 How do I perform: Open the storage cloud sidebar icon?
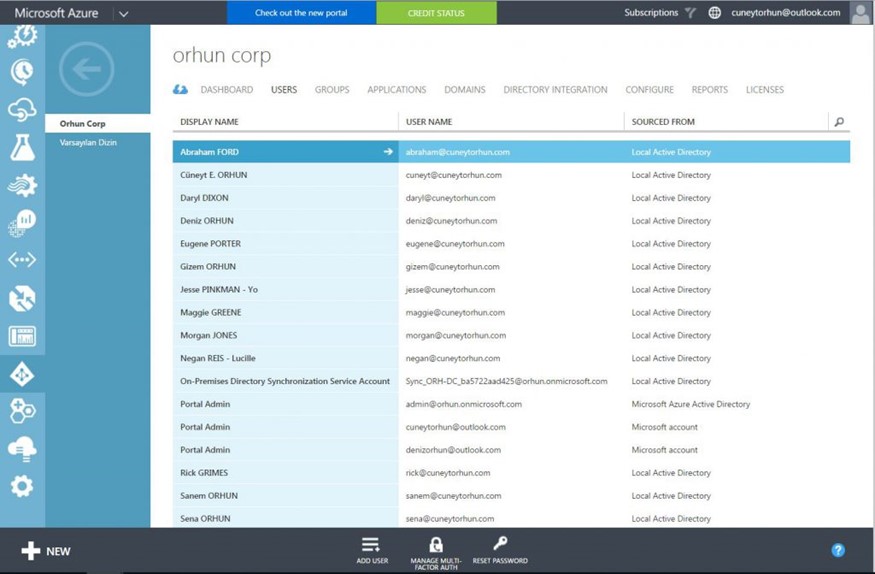(x=22, y=449)
